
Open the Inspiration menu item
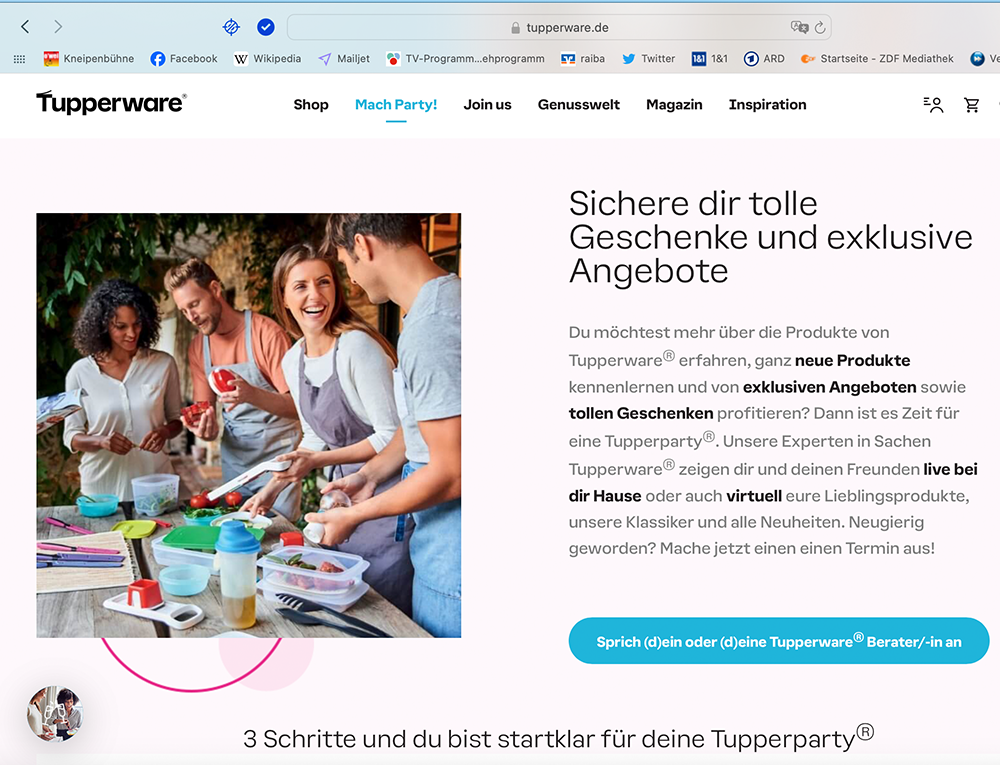point(767,105)
